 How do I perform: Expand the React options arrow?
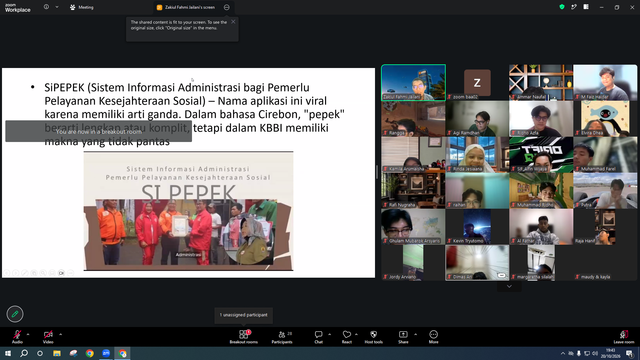[356, 334]
